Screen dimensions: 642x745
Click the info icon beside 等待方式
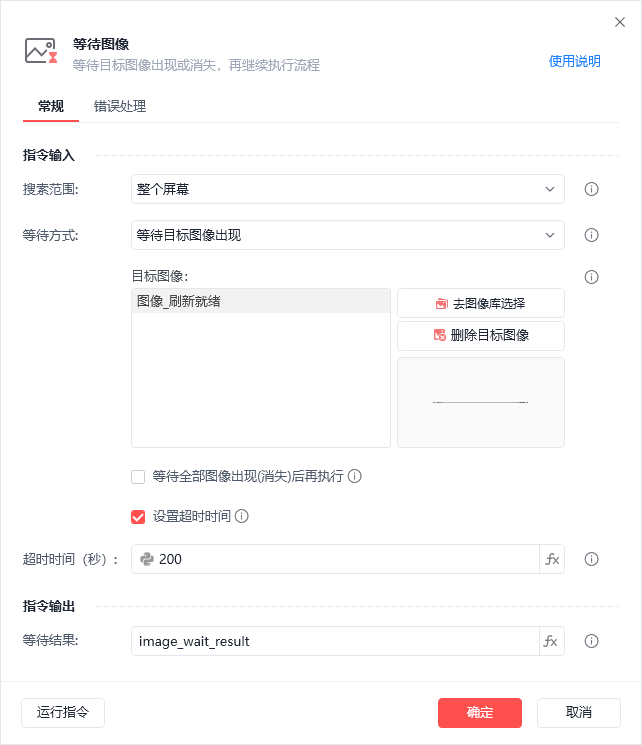pyautogui.click(x=591, y=236)
